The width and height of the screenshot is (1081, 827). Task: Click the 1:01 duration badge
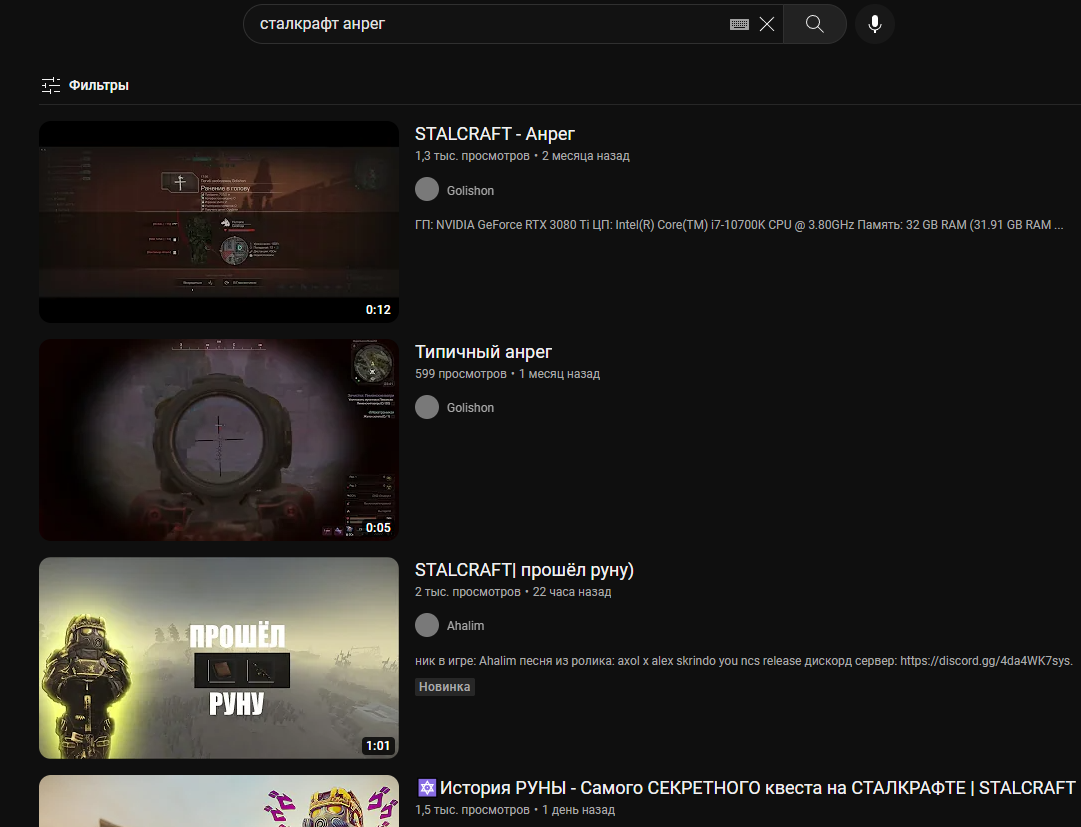378,746
